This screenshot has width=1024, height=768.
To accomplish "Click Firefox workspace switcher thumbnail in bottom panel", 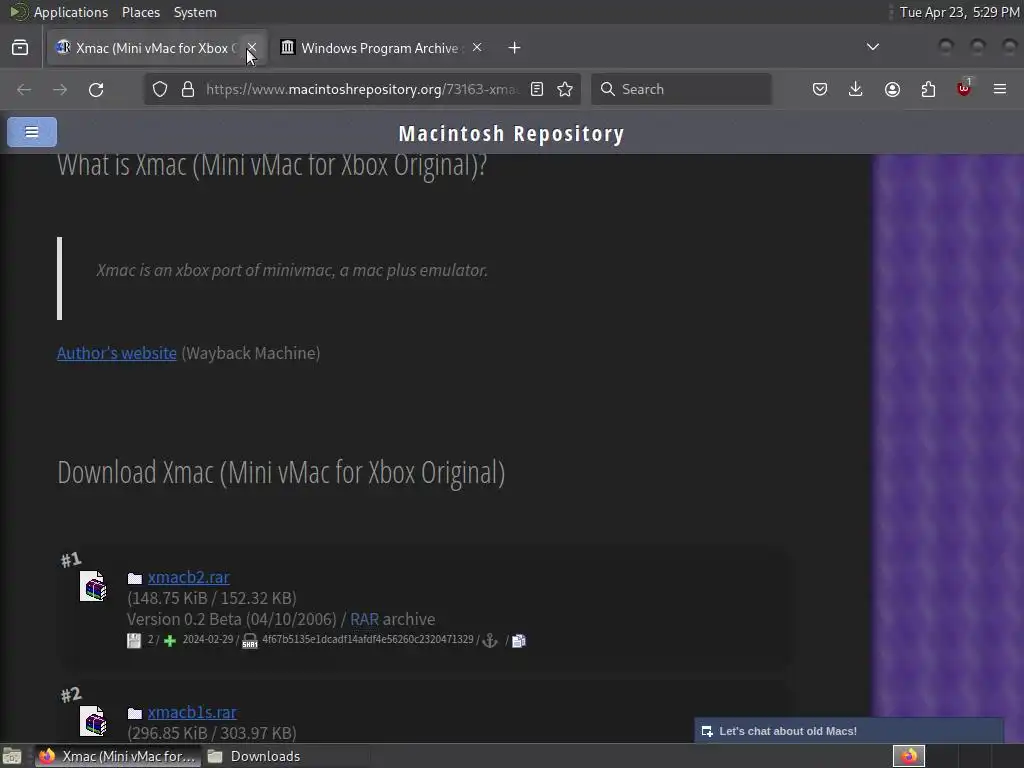I will [909, 756].
